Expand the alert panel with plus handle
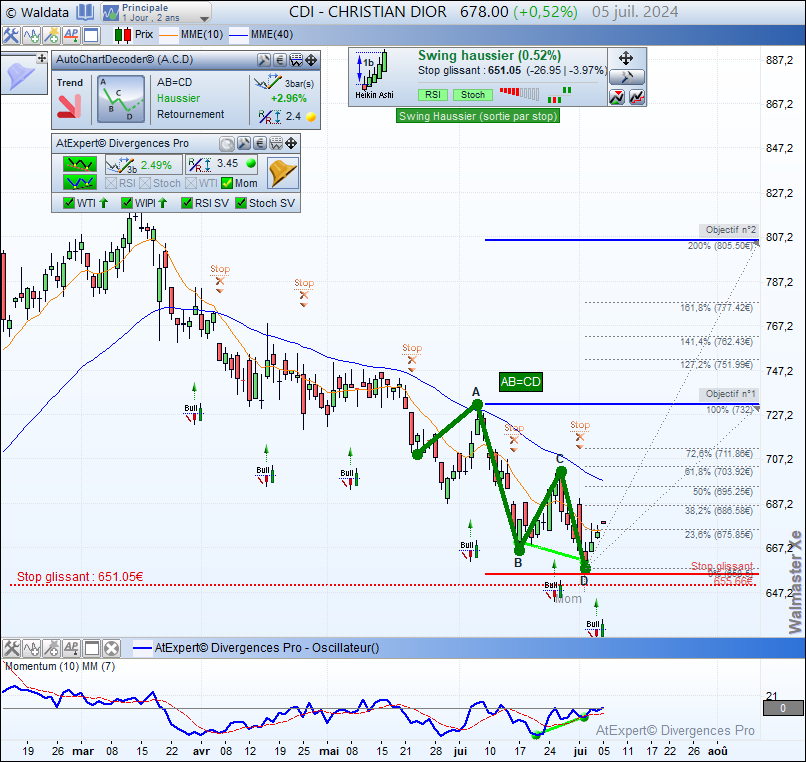Image resolution: width=806 pixels, height=762 pixels. click(x=42, y=59)
